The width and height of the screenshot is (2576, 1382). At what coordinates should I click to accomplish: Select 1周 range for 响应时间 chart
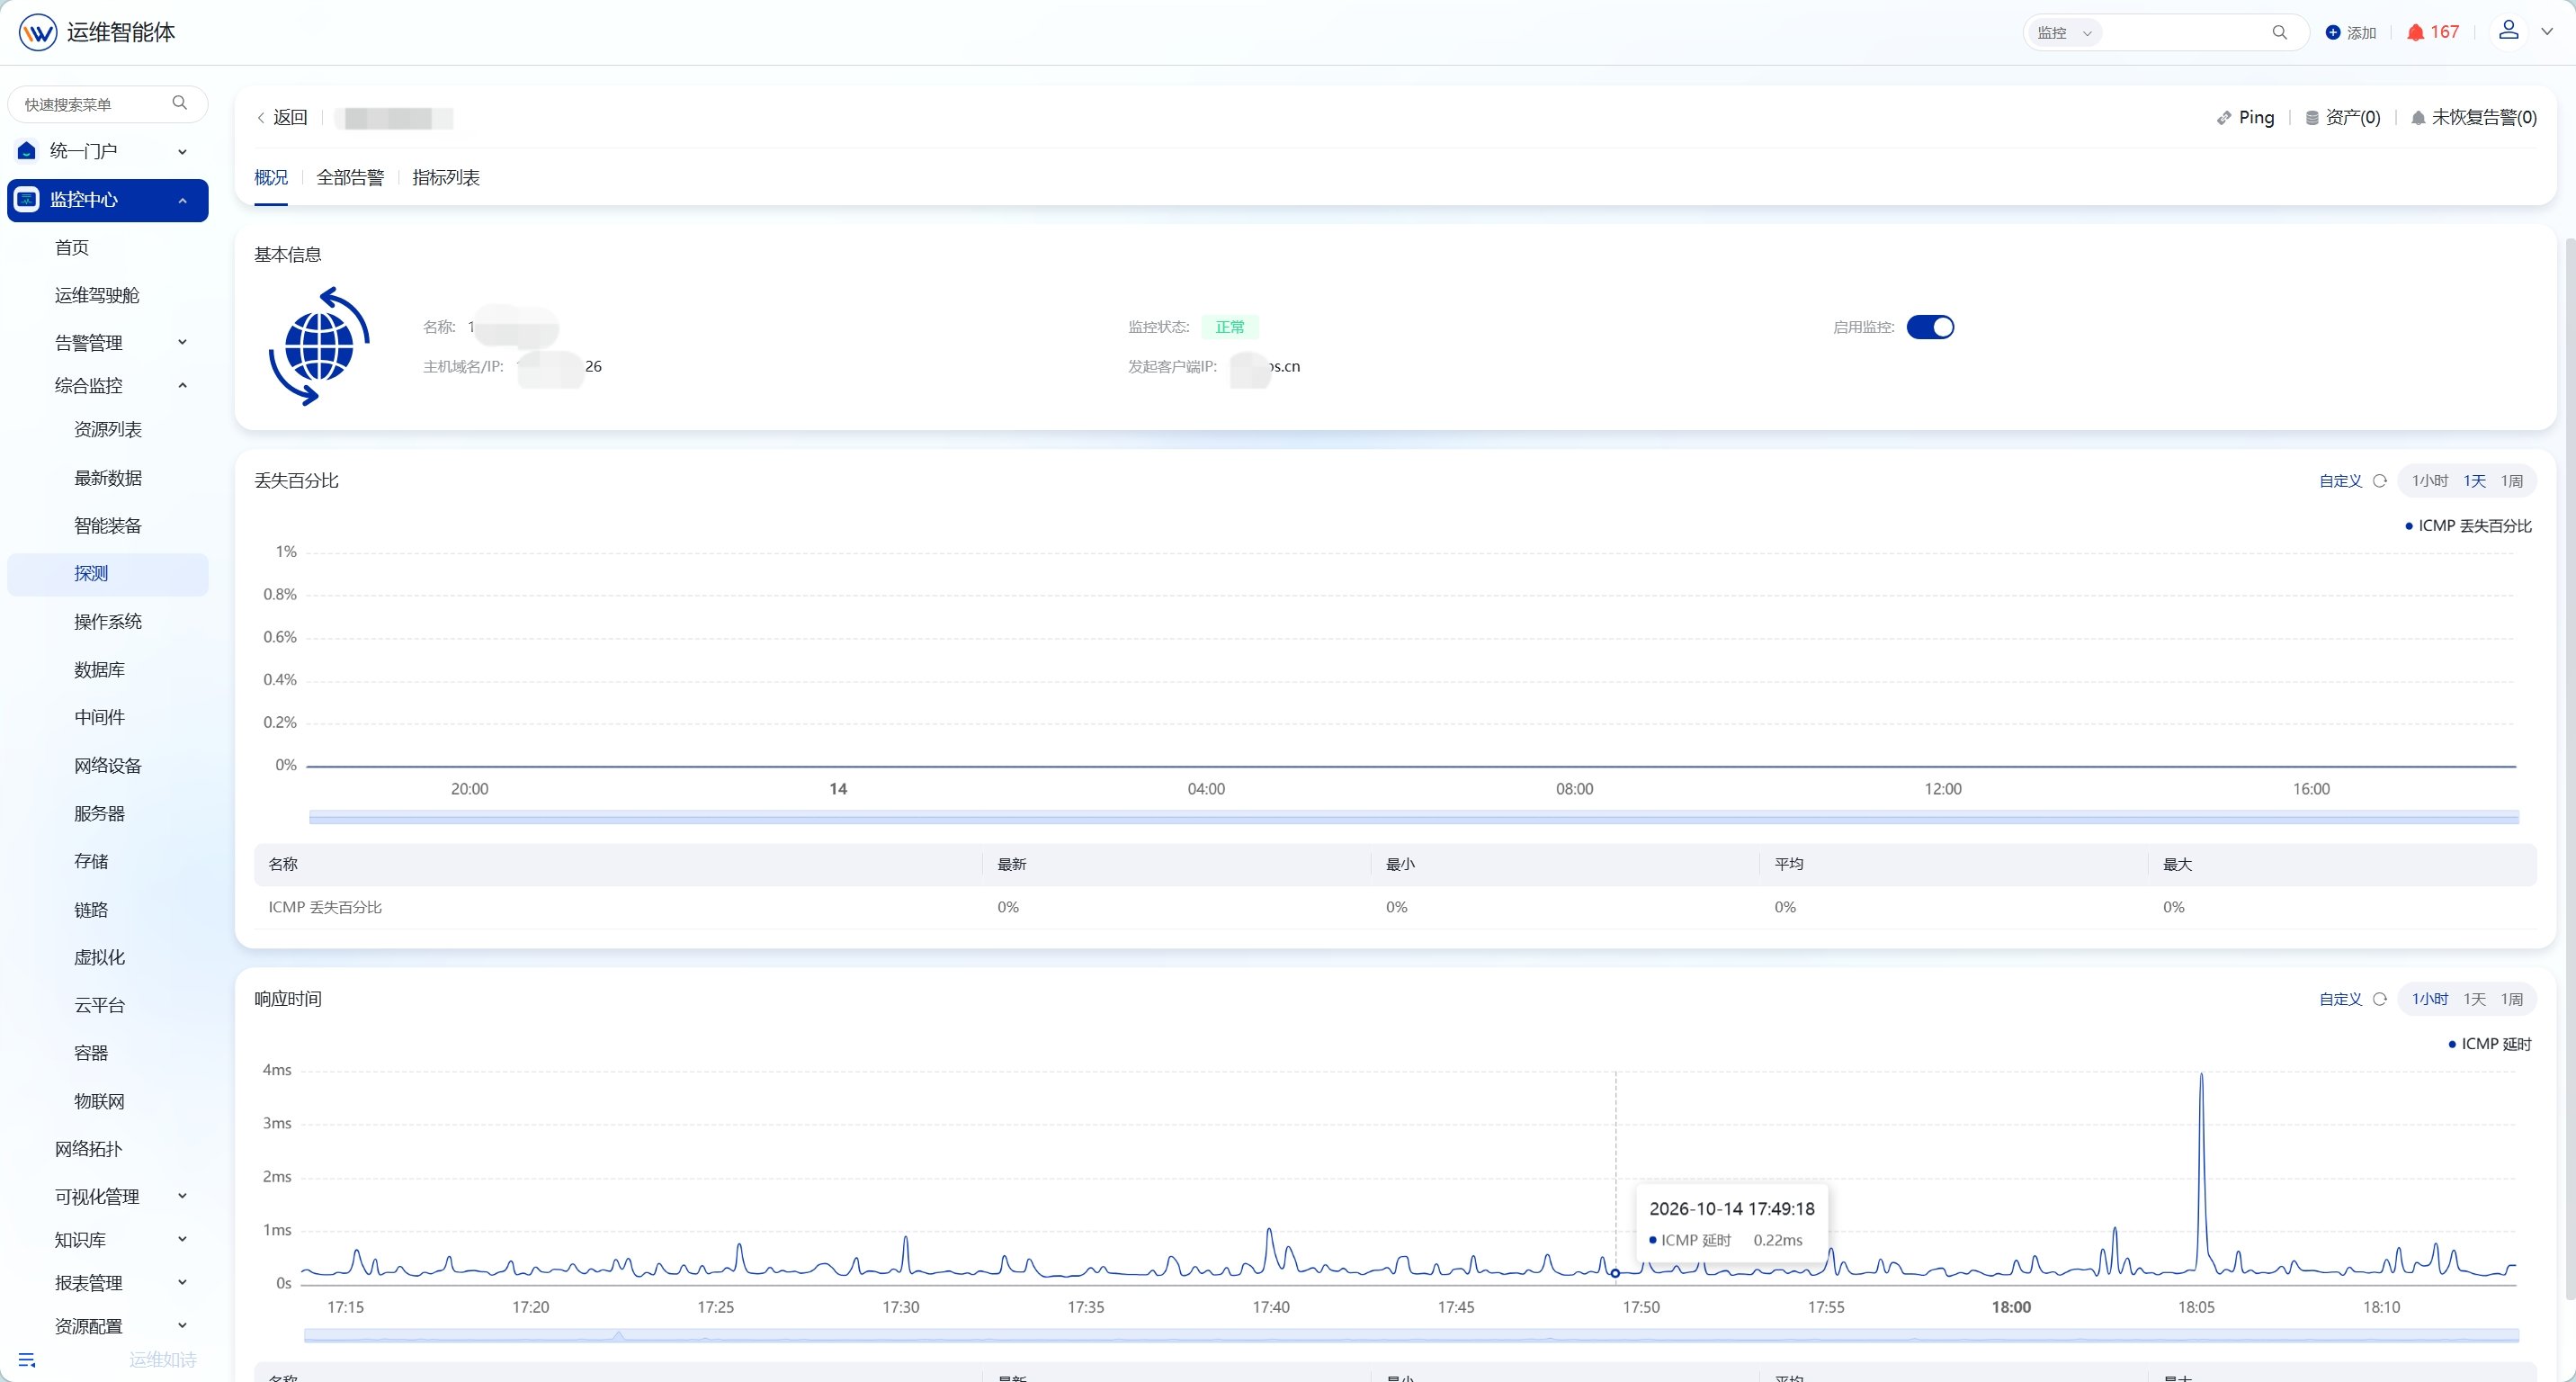pyautogui.click(x=2511, y=999)
